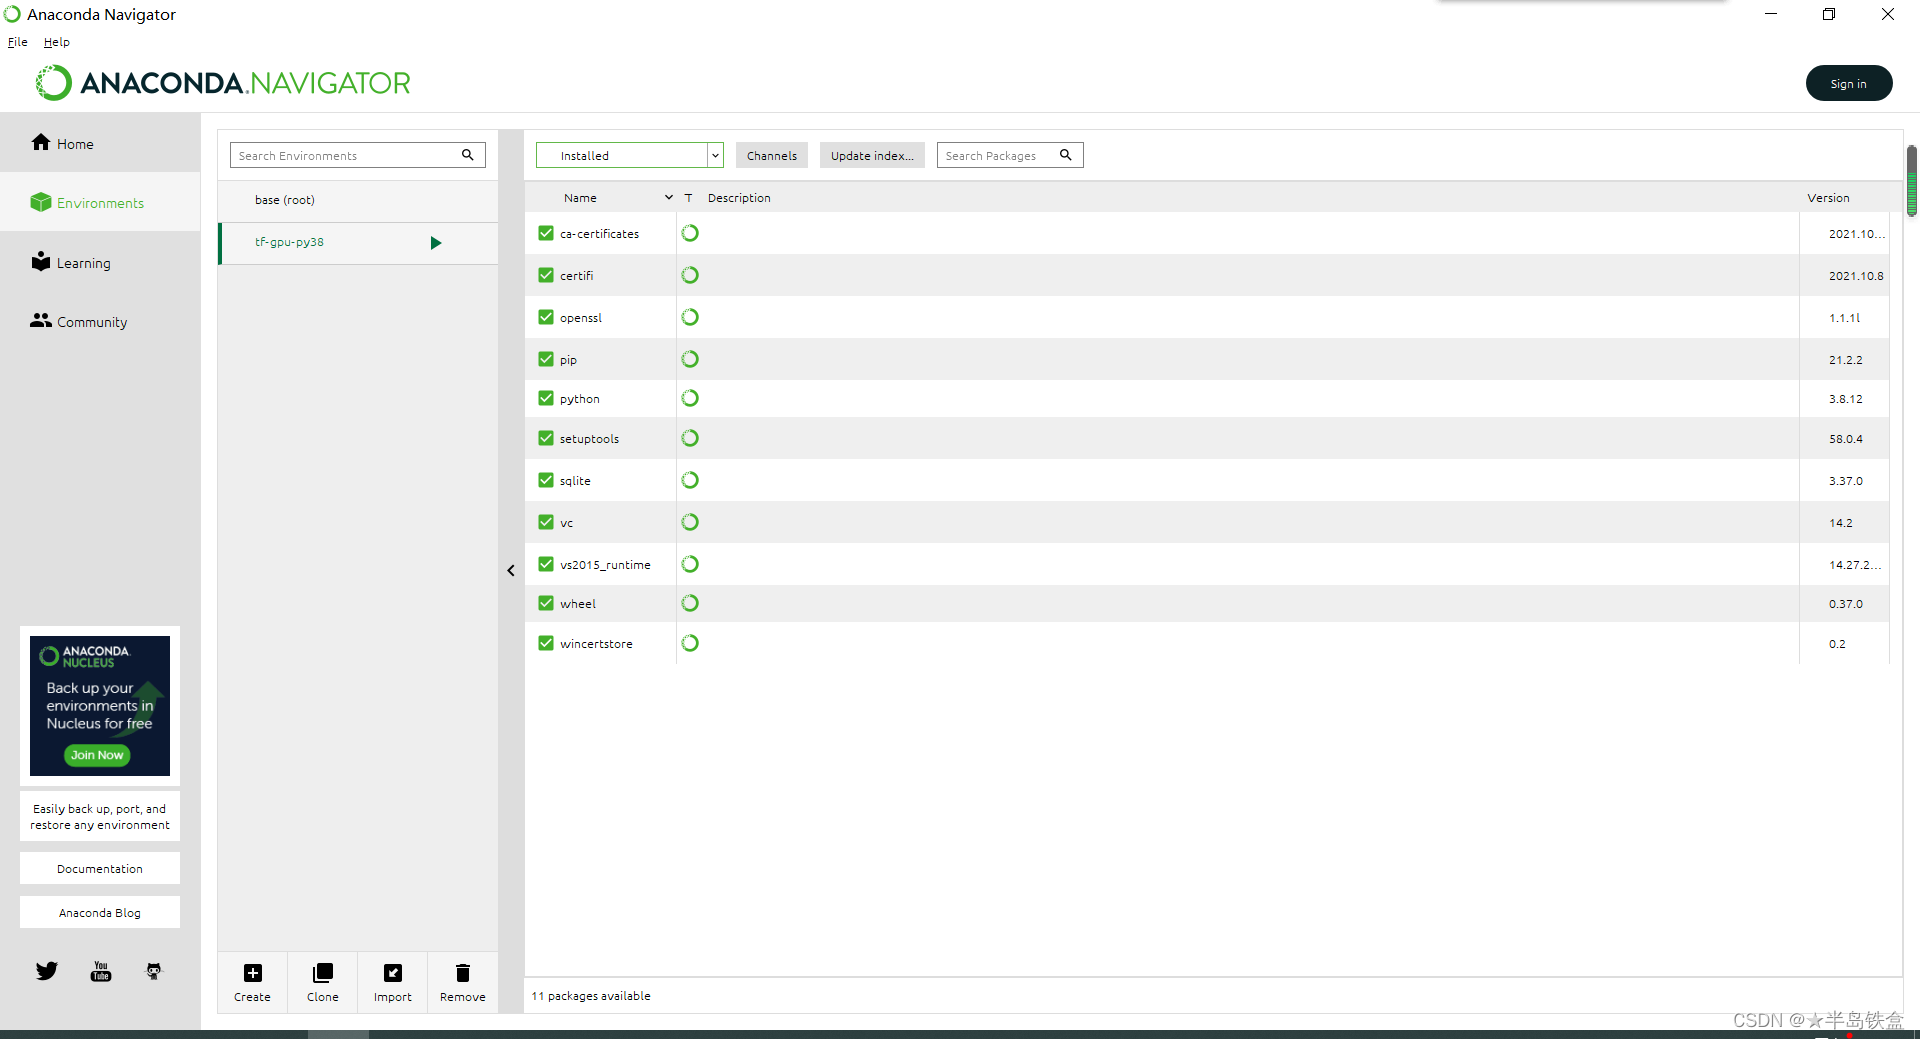This screenshot has width=1920, height=1039.
Task: Open the File menu
Action: 18,42
